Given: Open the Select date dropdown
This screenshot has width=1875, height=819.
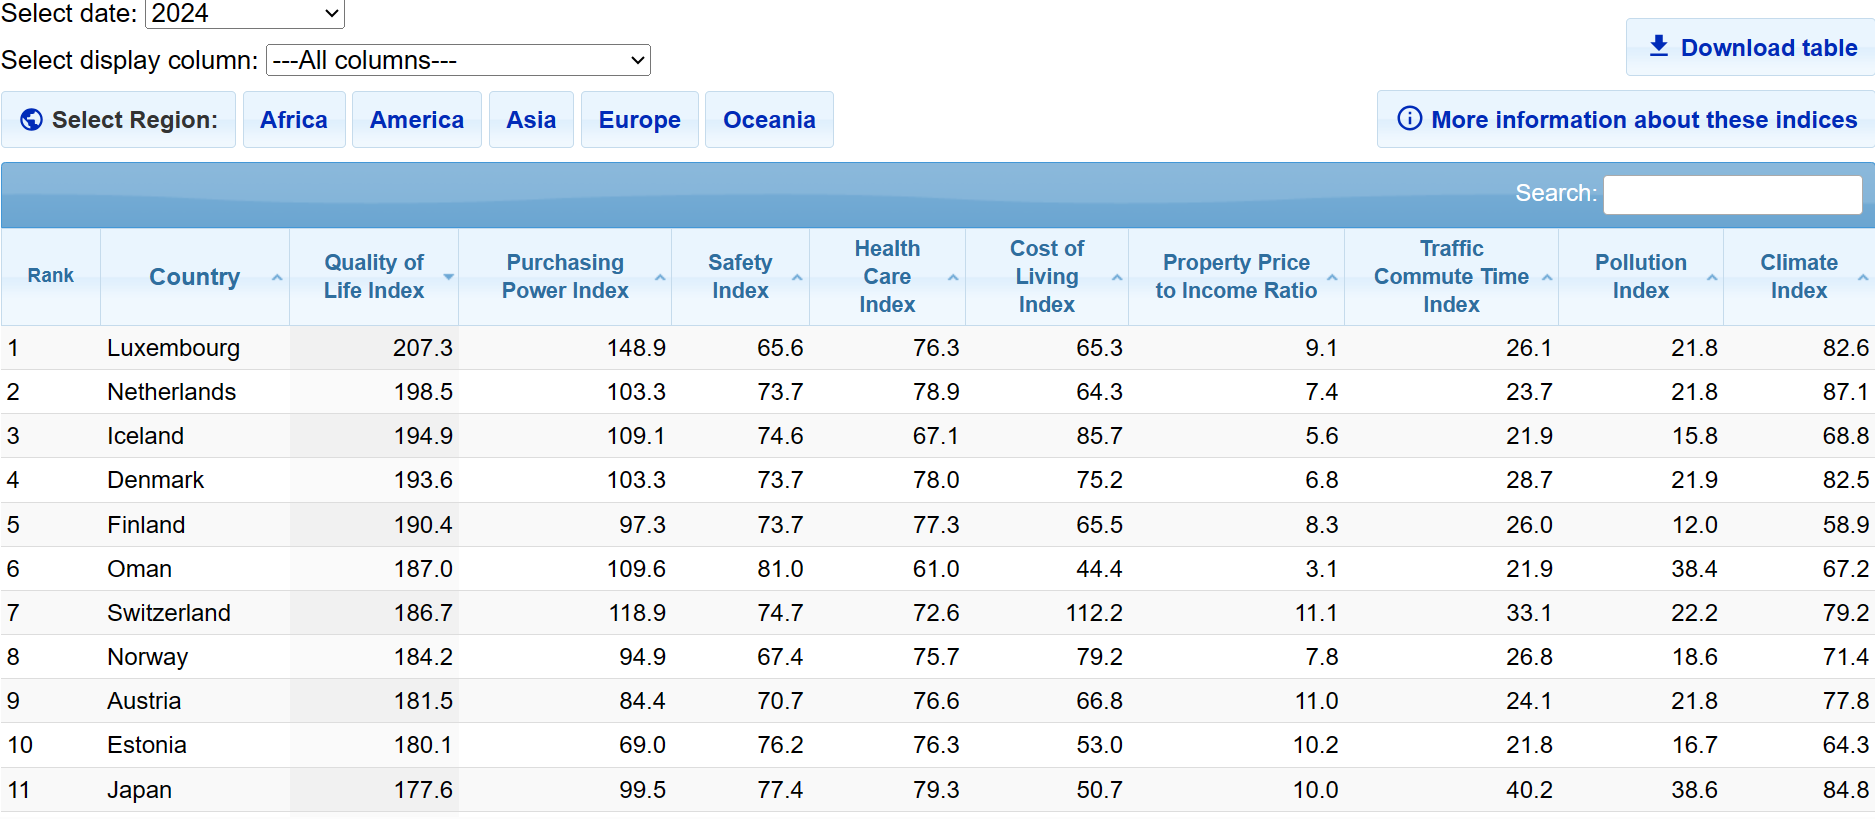Looking at the screenshot, I should pos(245,14).
